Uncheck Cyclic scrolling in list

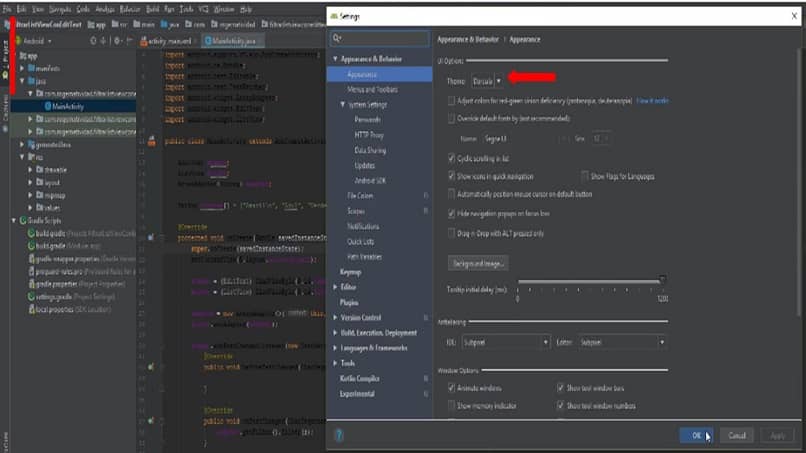coord(451,158)
